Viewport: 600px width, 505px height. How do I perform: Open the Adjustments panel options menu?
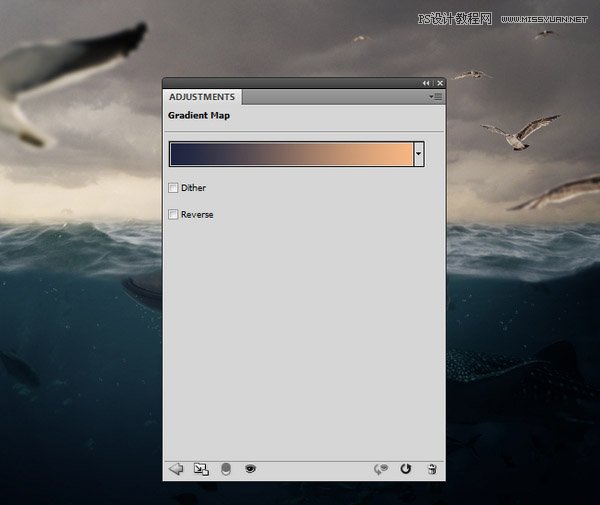pyautogui.click(x=436, y=97)
